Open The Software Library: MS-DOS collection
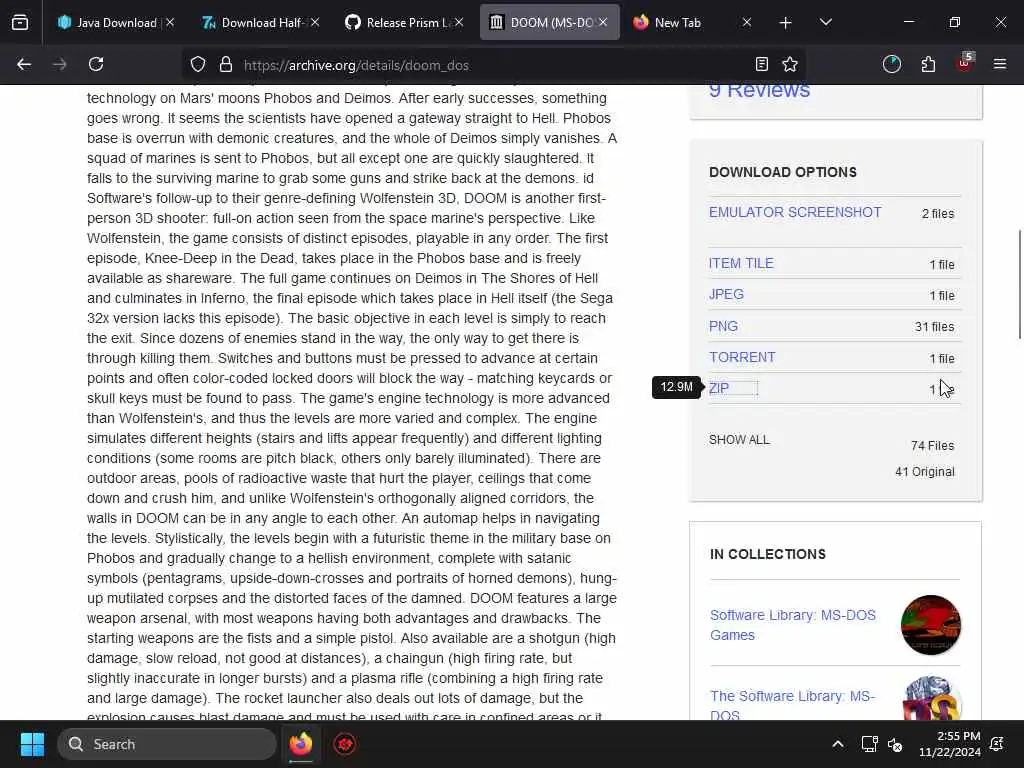 pyautogui.click(x=792, y=705)
